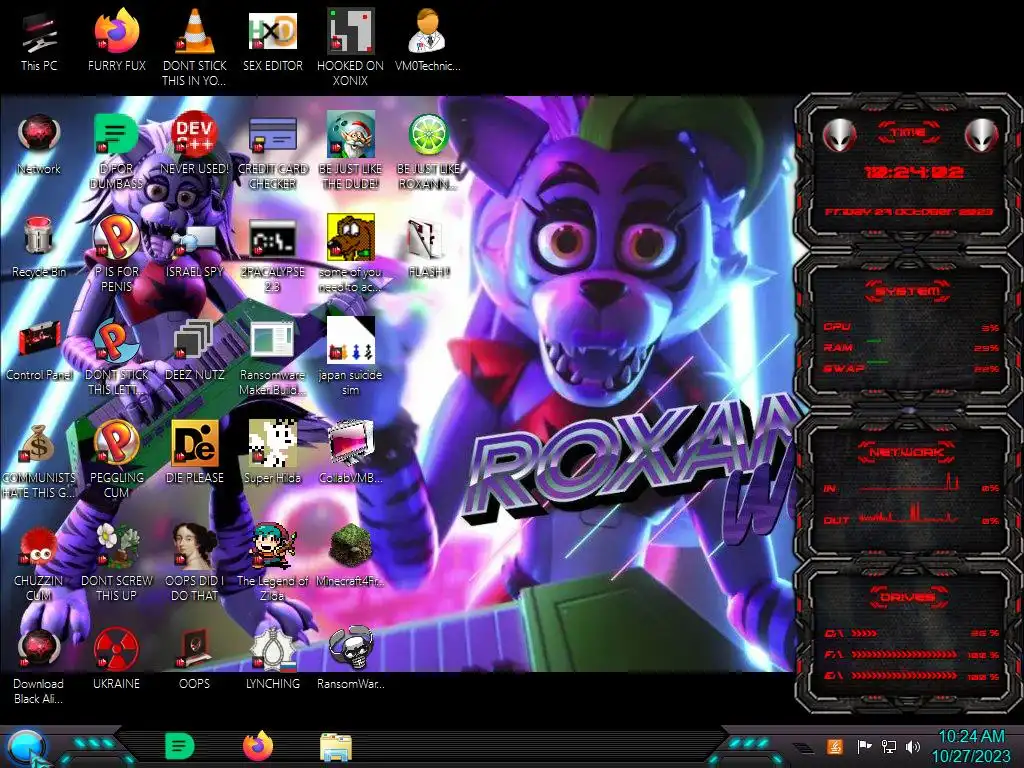The width and height of the screenshot is (1024, 768).
Task: Click the SWAP usage row in System widget
Action: click(x=910, y=368)
